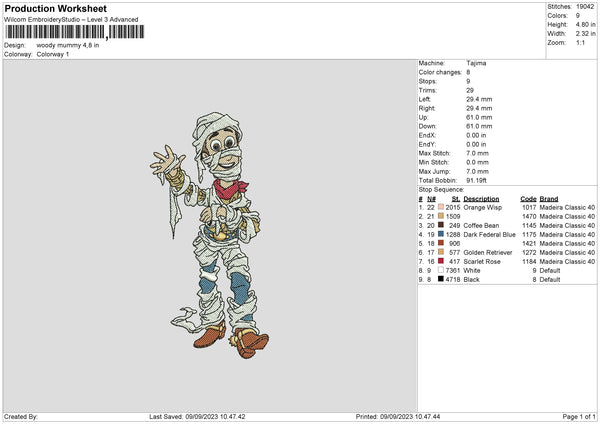This screenshot has height=424, width=600.
Task: Click the design name 'woody mummy 4,8 in'
Action: click(x=68, y=45)
